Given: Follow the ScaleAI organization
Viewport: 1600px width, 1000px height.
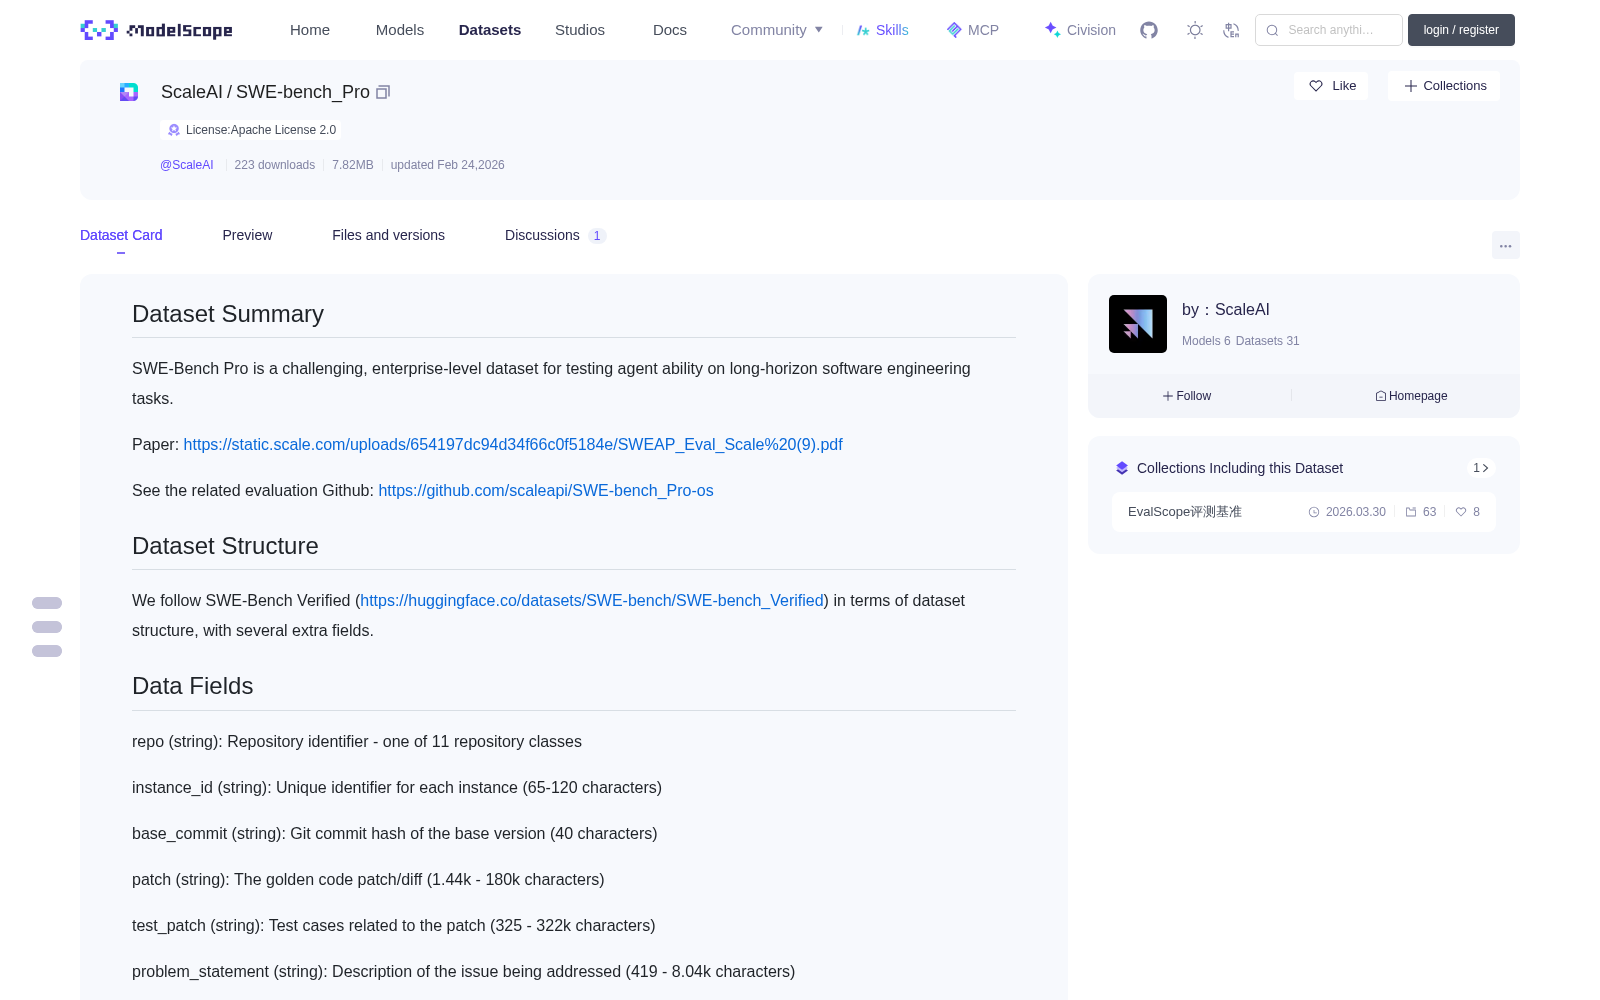Looking at the screenshot, I should tap(1187, 396).
